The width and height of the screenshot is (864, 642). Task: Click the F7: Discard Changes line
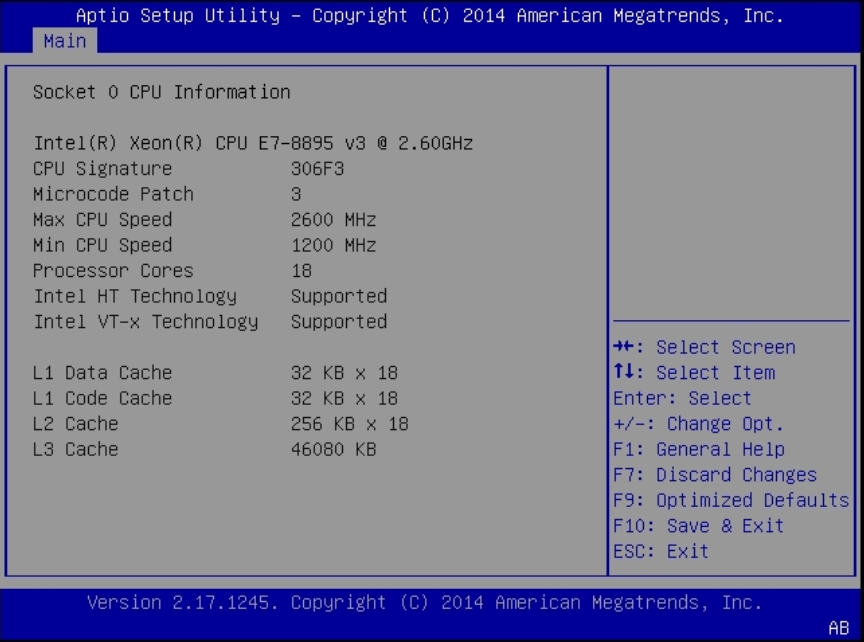coord(715,475)
